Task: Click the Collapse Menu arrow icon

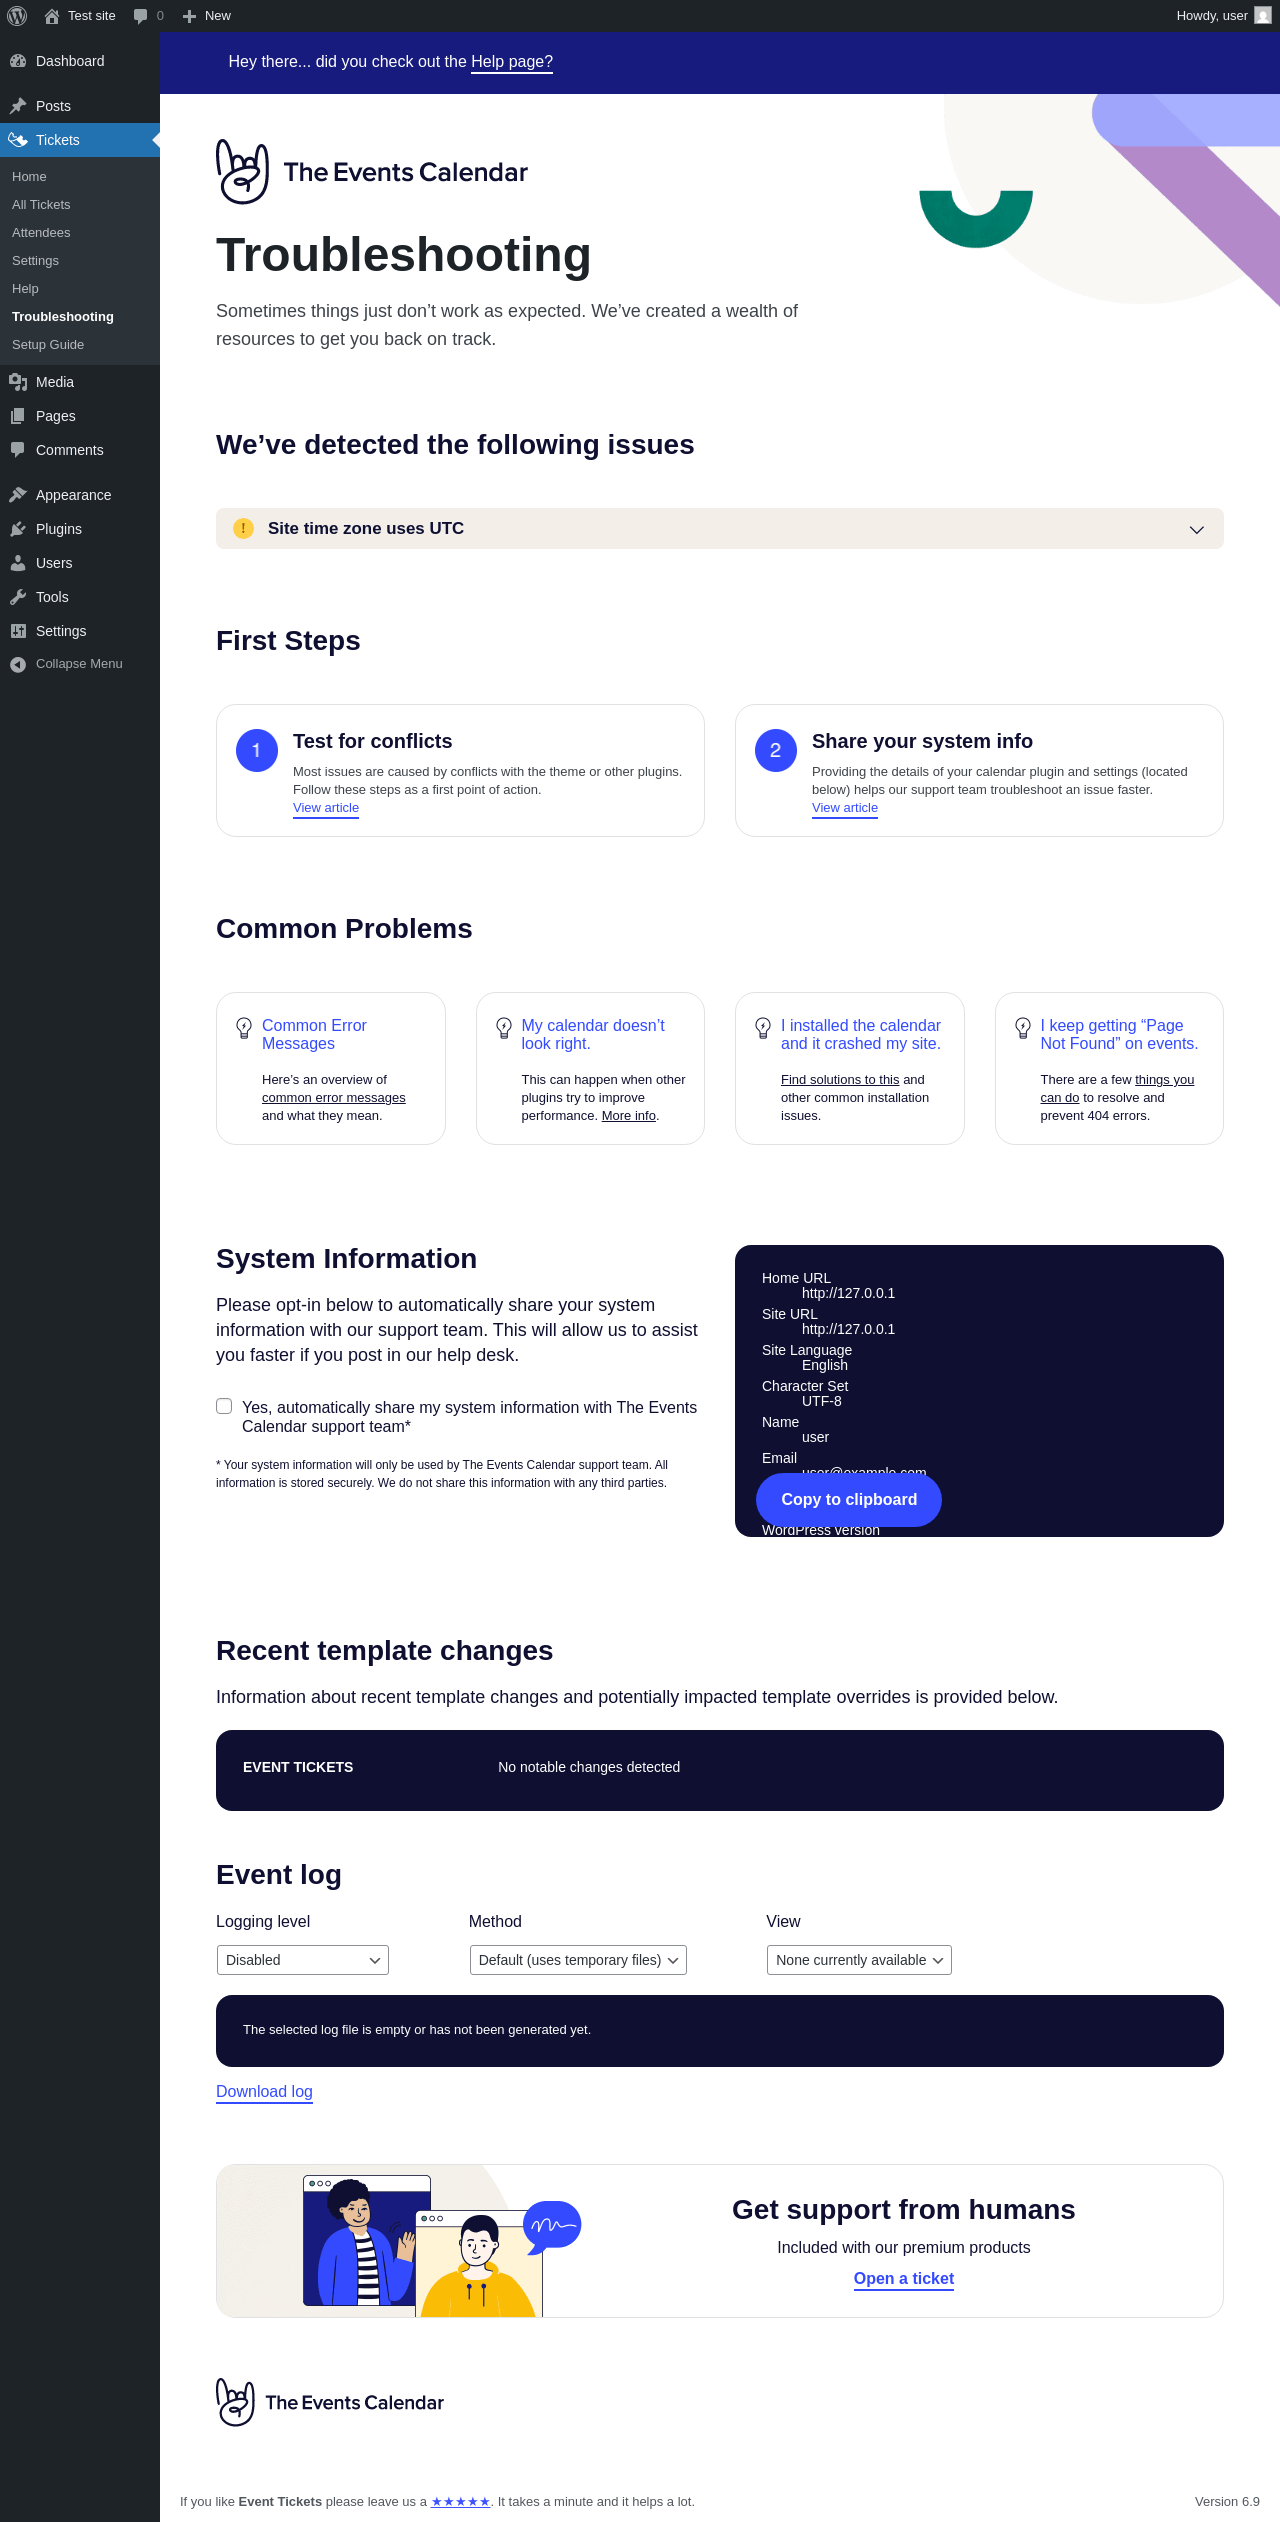Action: [x=18, y=665]
